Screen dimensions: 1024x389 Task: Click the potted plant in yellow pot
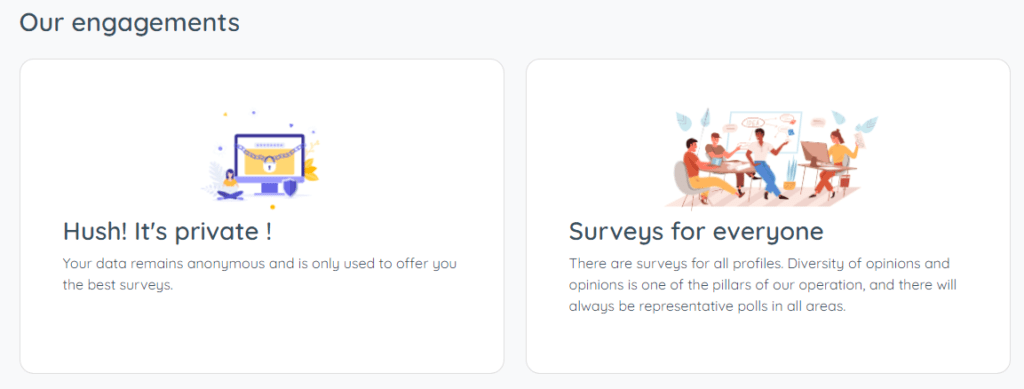[x=790, y=174]
